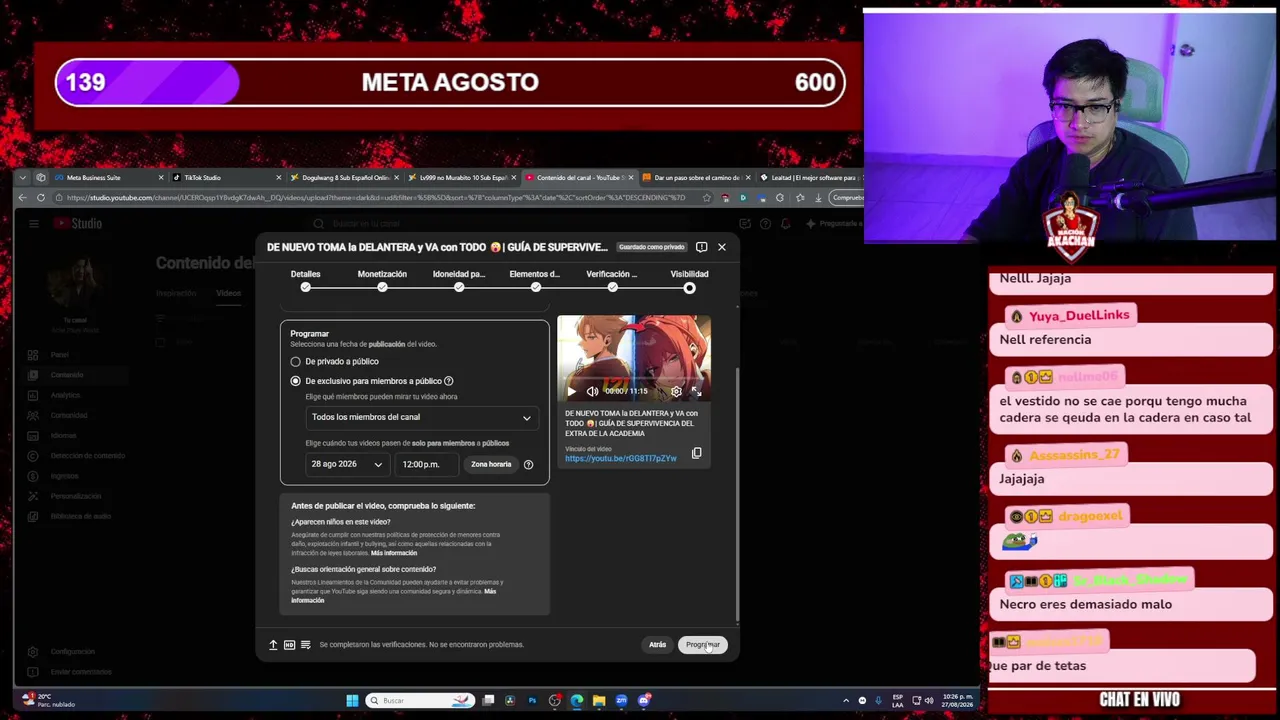The height and width of the screenshot is (720, 1280).
Task: Click the upload status arrow icon
Action: (x=273, y=645)
